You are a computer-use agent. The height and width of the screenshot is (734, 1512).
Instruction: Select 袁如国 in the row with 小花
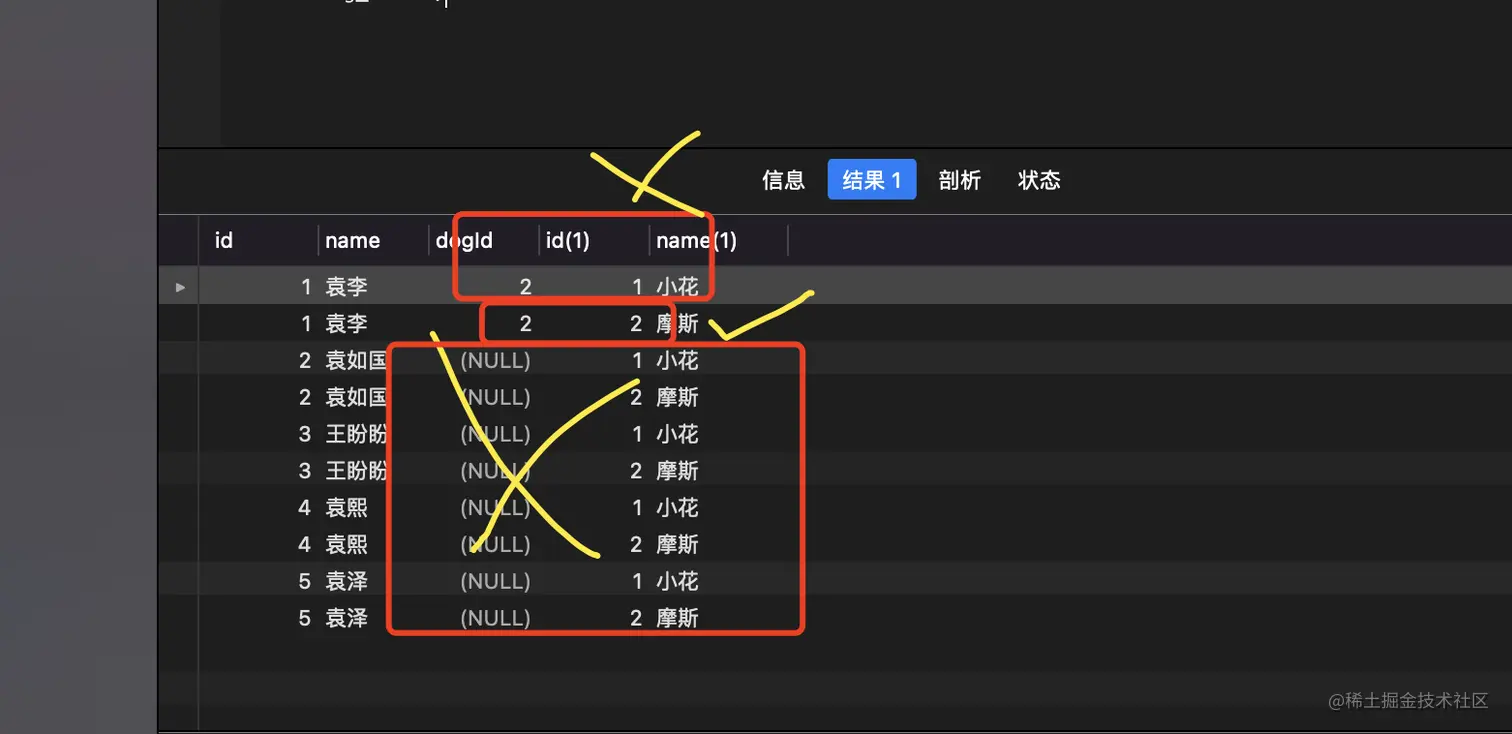pyautogui.click(x=356, y=361)
